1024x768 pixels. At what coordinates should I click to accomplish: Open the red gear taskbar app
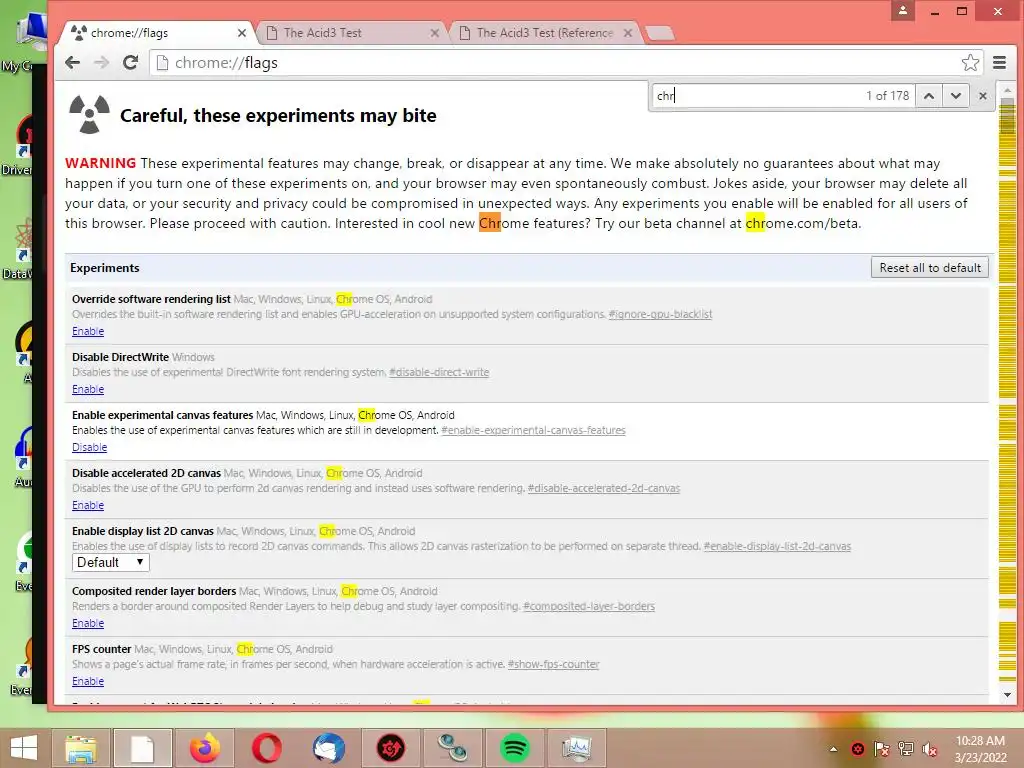pyautogui.click(x=391, y=748)
